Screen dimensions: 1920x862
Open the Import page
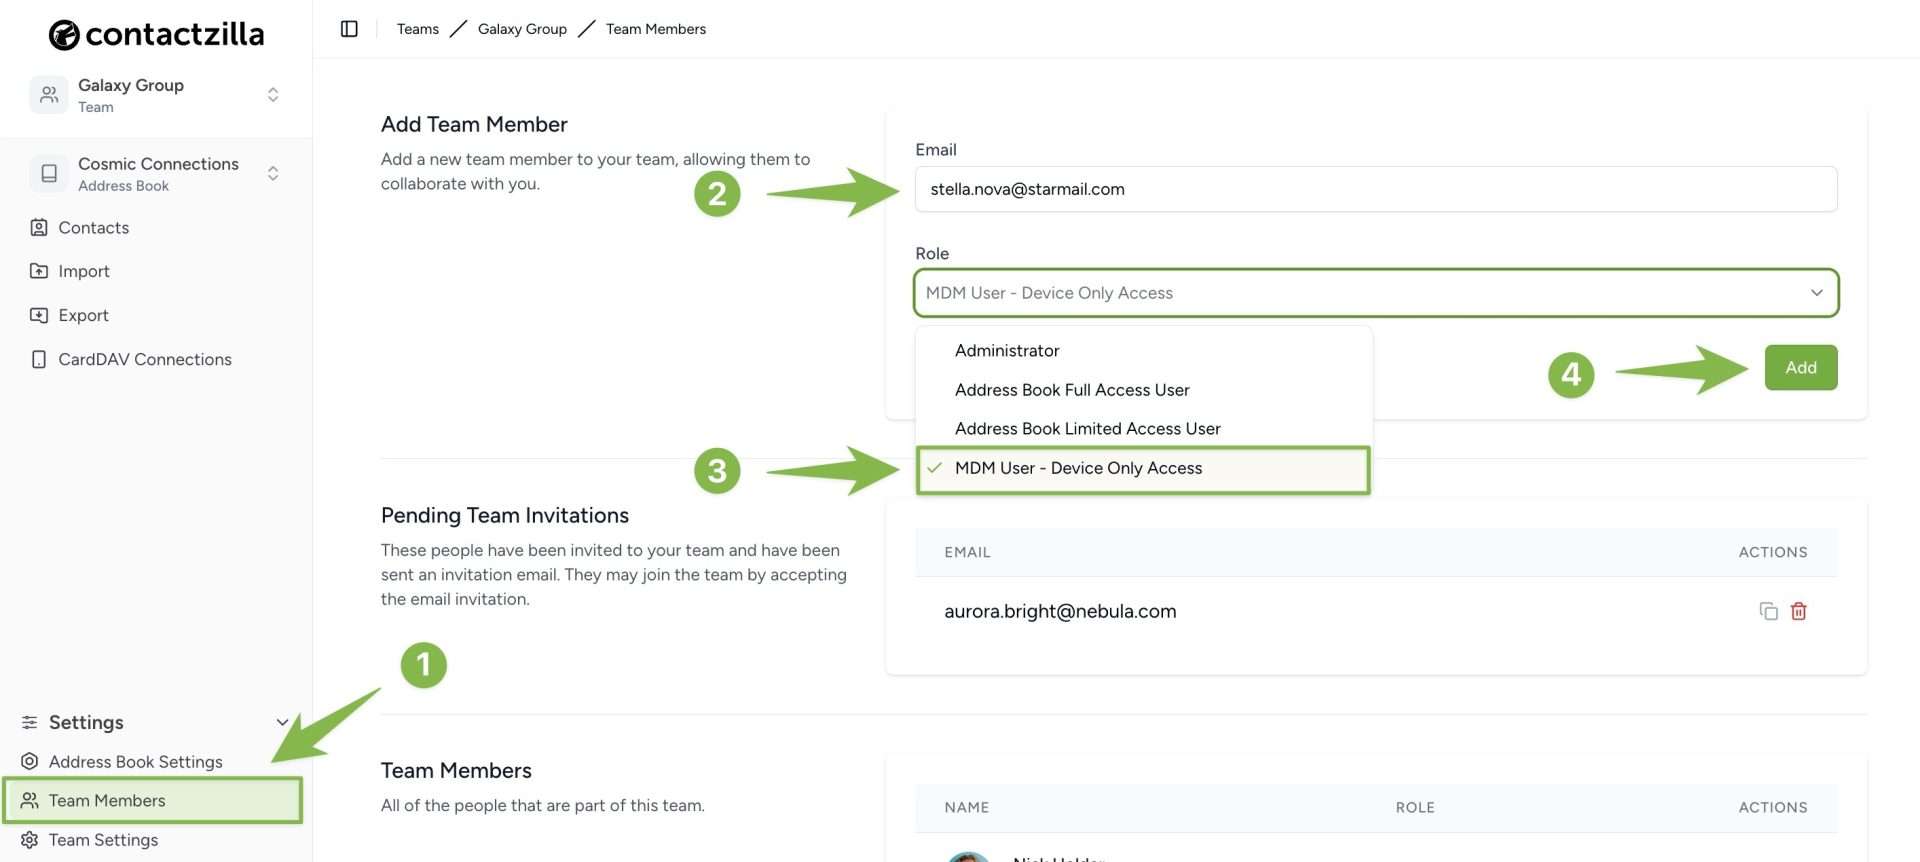tap(84, 271)
